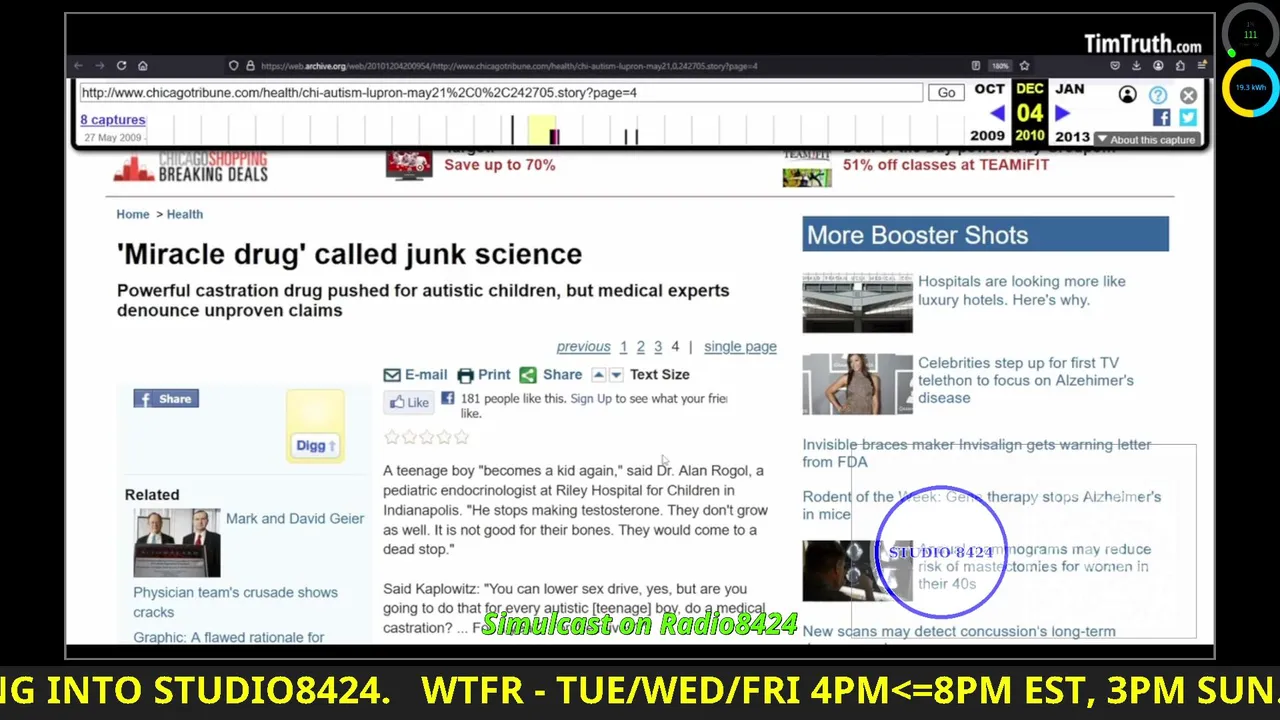Open Invisalign warning letter from FDA link
The height and width of the screenshot is (720, 1280).
pyautogui.click(x=977, y=453)
